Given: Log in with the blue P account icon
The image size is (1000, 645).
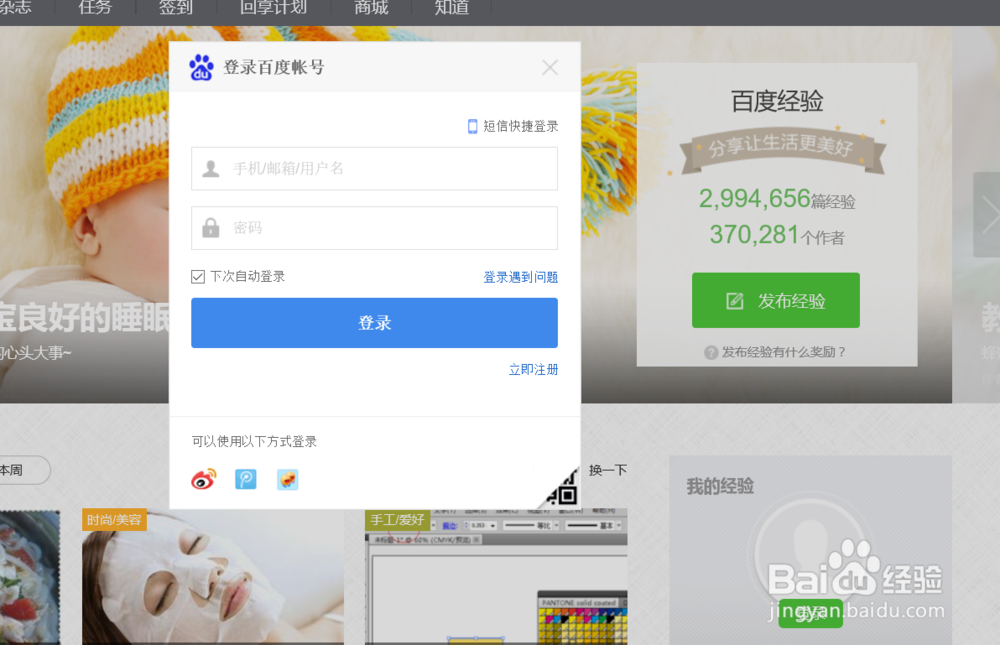Looking at the screenshot, I should tap(246, 479).
